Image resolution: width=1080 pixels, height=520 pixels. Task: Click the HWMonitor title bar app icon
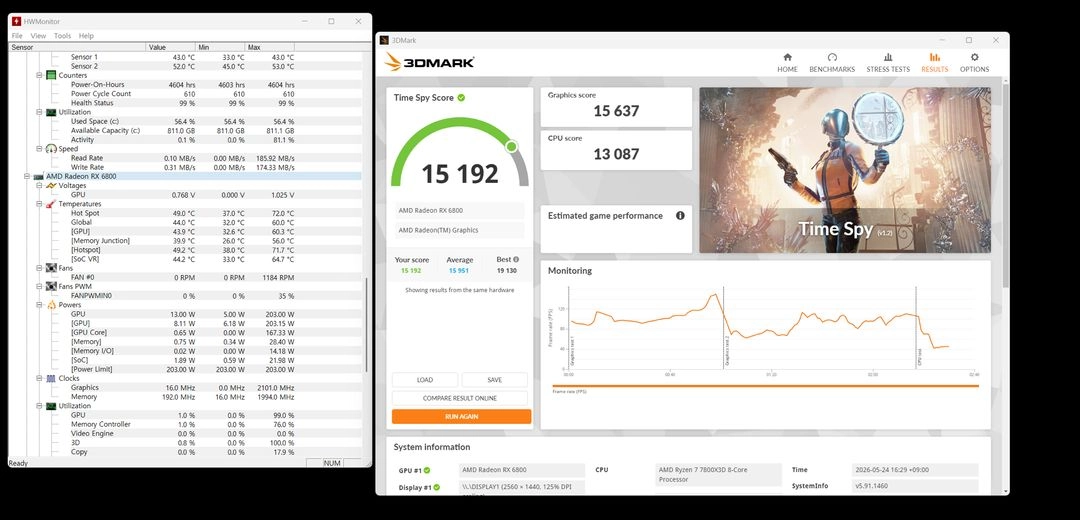click(16, 21)
